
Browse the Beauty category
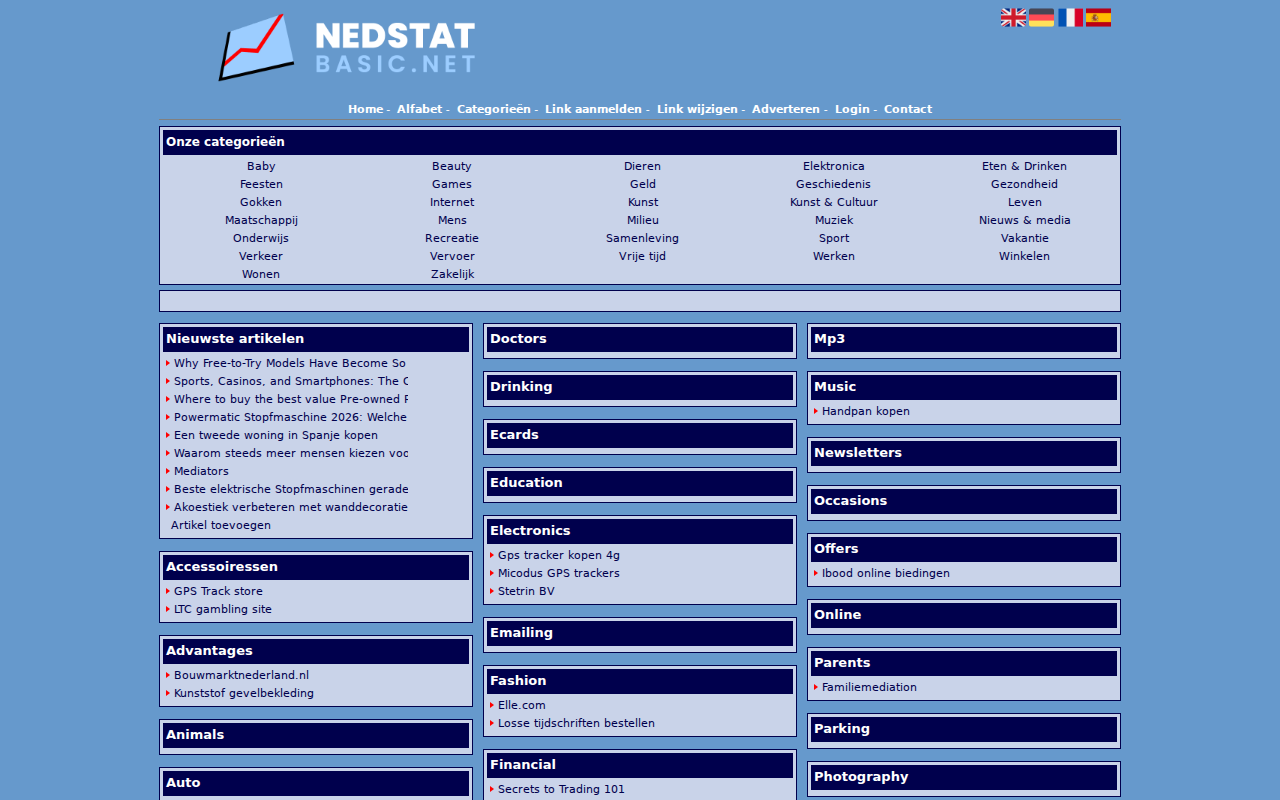coord(452,166)
